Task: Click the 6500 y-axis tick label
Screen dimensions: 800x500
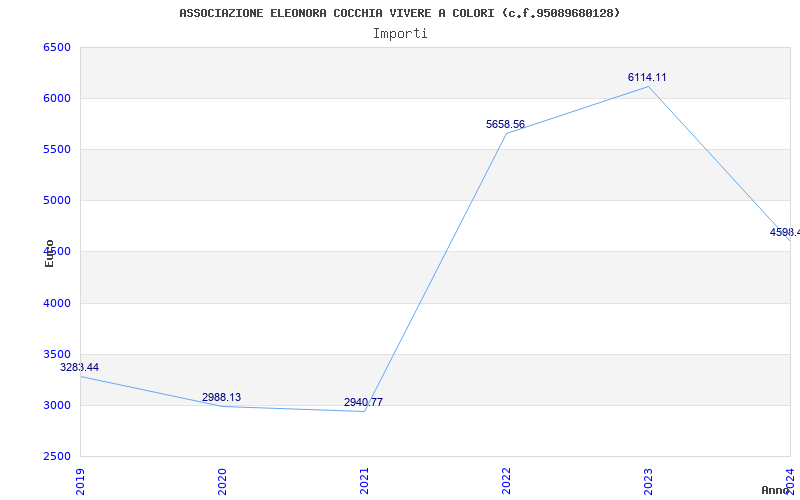Action: [x=57, y=47]
